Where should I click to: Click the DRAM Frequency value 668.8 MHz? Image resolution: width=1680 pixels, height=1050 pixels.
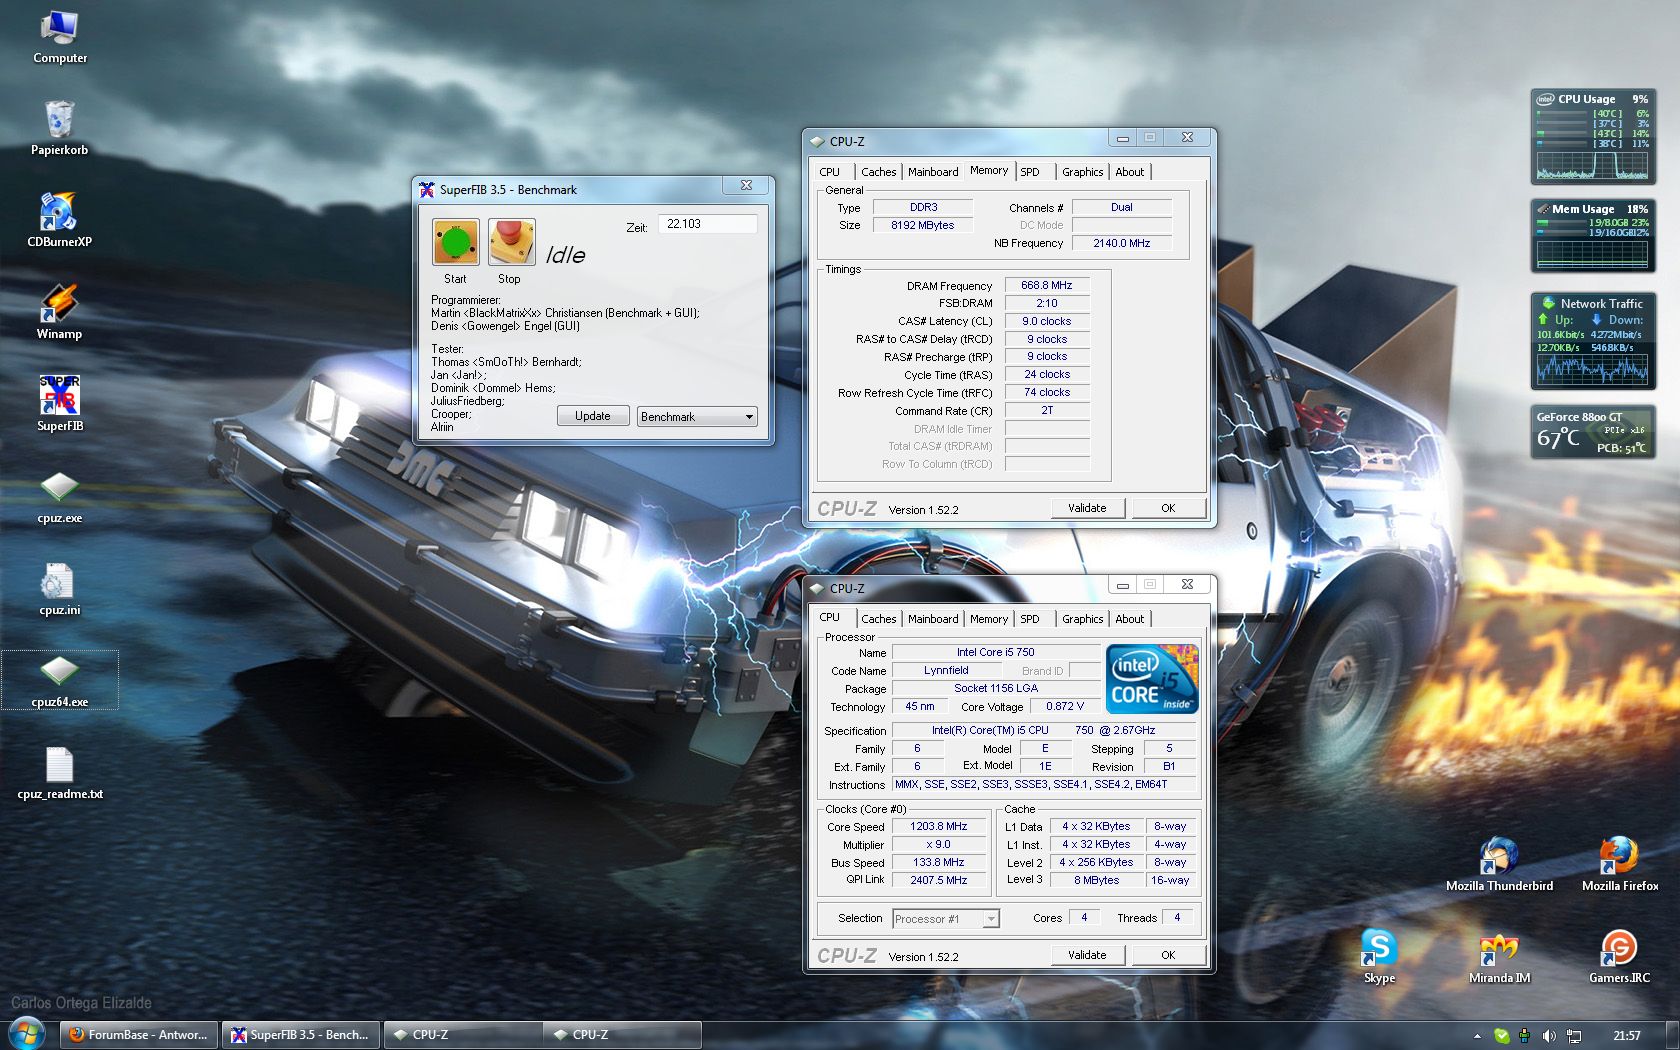(1047, 285)
